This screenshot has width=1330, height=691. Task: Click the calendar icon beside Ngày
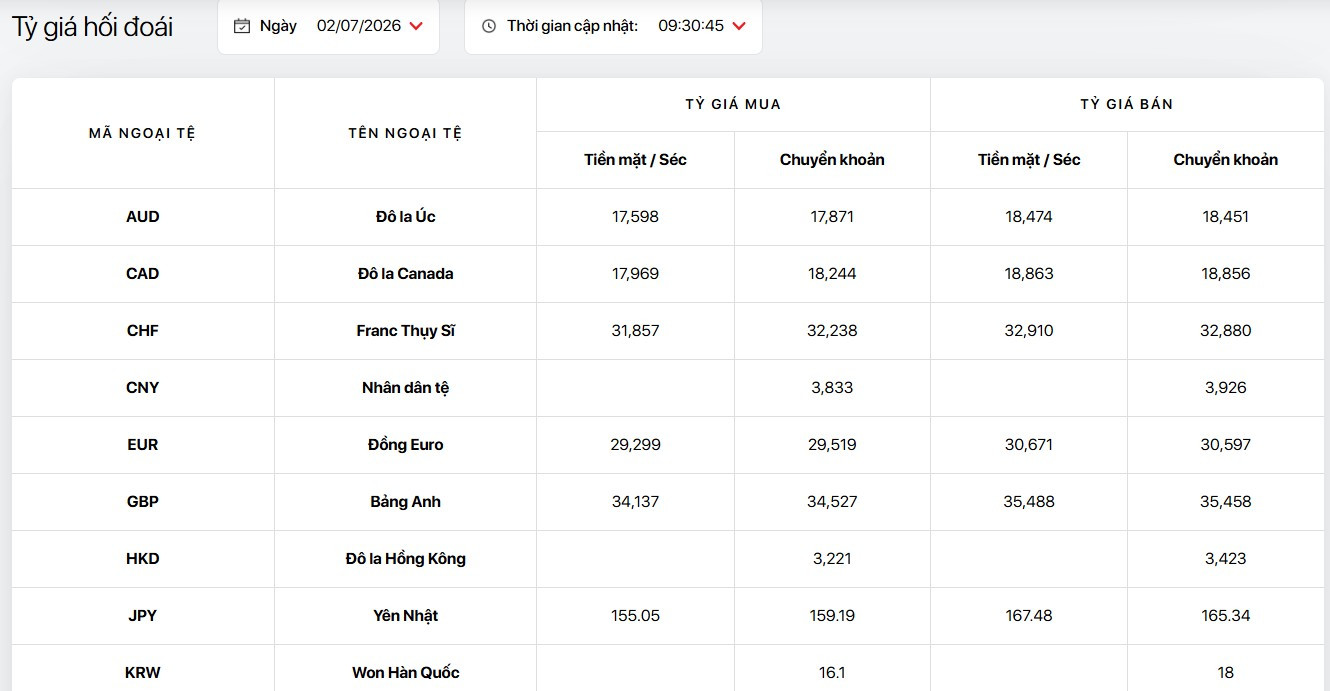pyautogui.click(x=242, y=26)
